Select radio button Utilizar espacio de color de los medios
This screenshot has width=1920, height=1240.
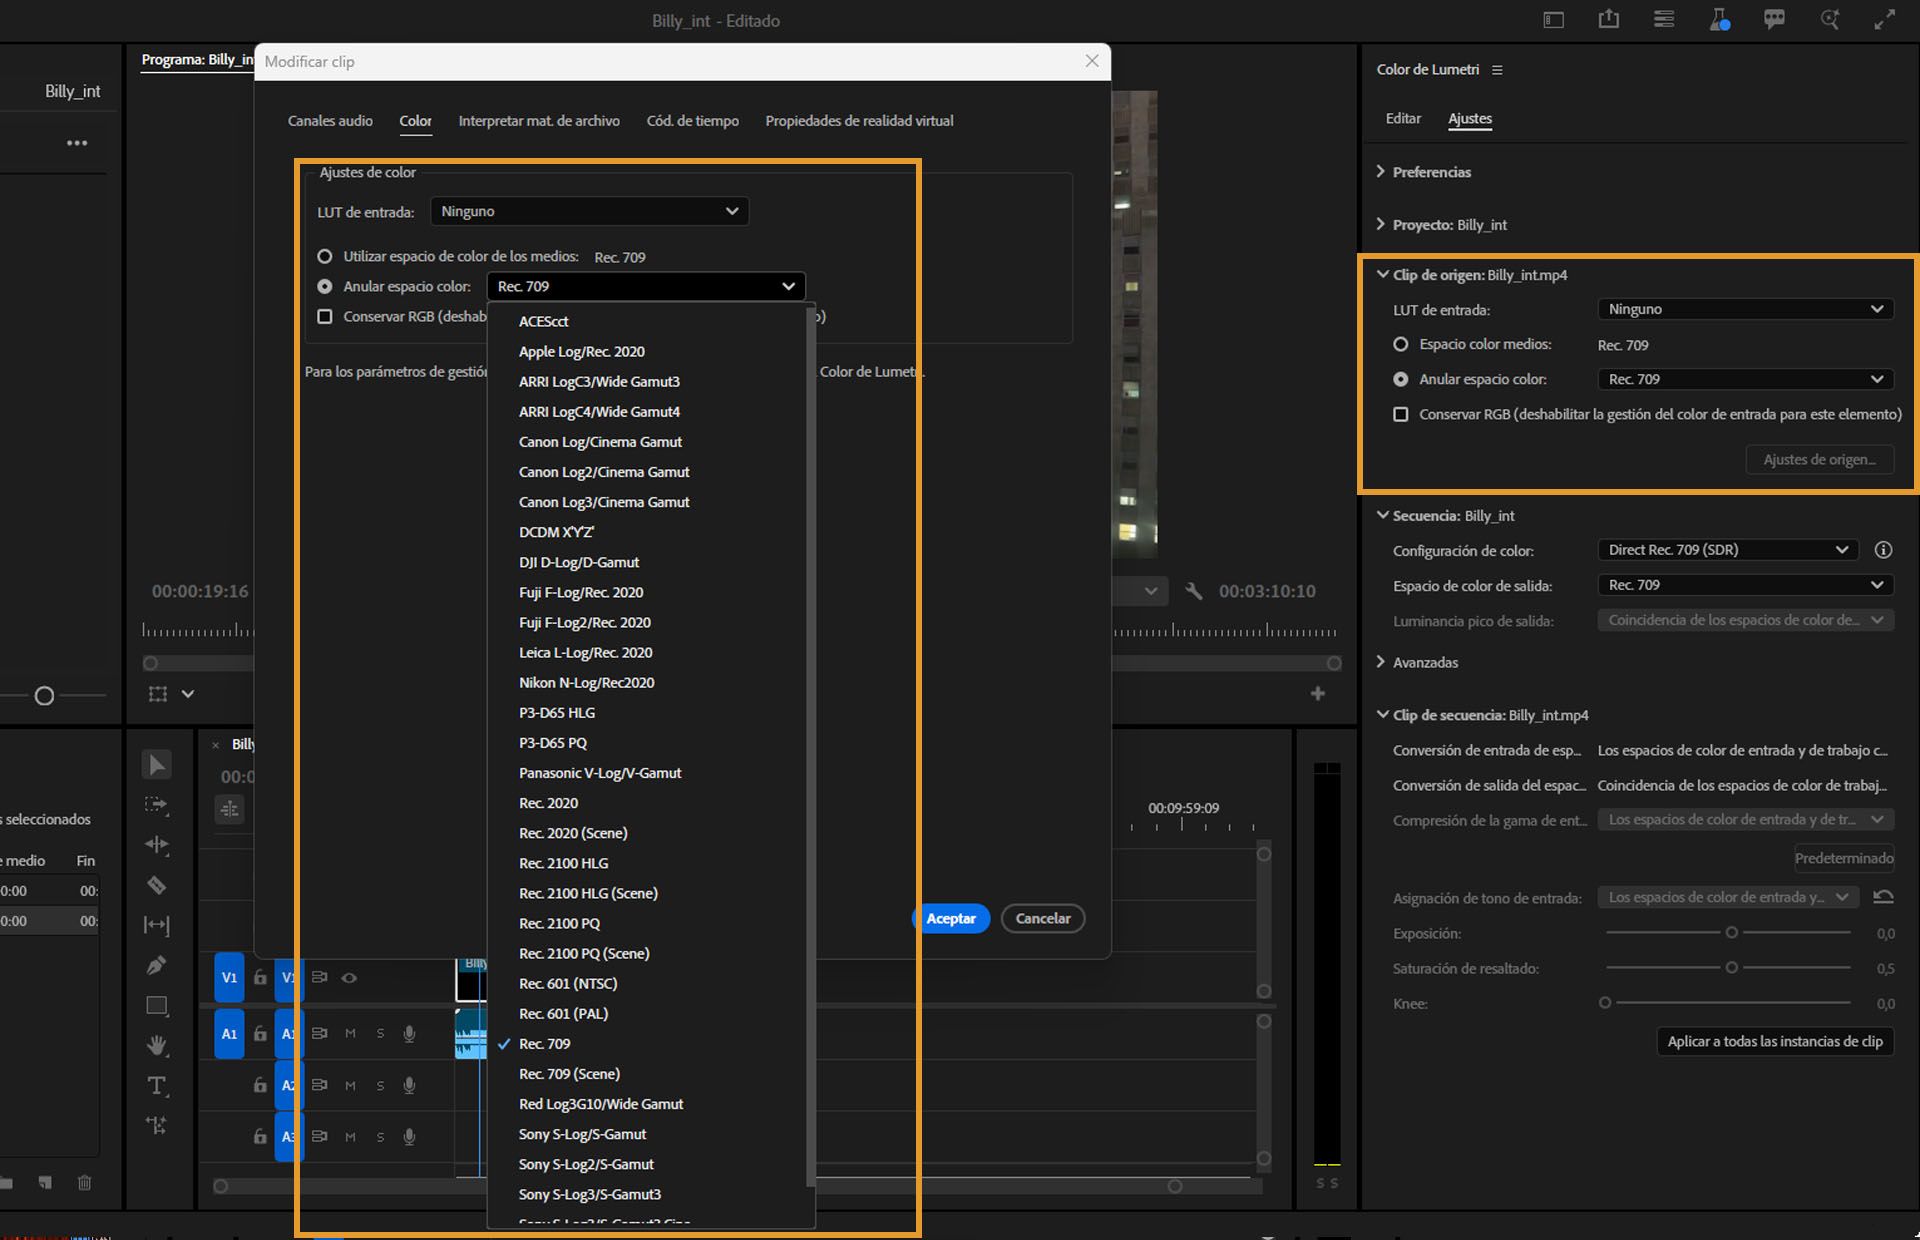tap(325, 256)
